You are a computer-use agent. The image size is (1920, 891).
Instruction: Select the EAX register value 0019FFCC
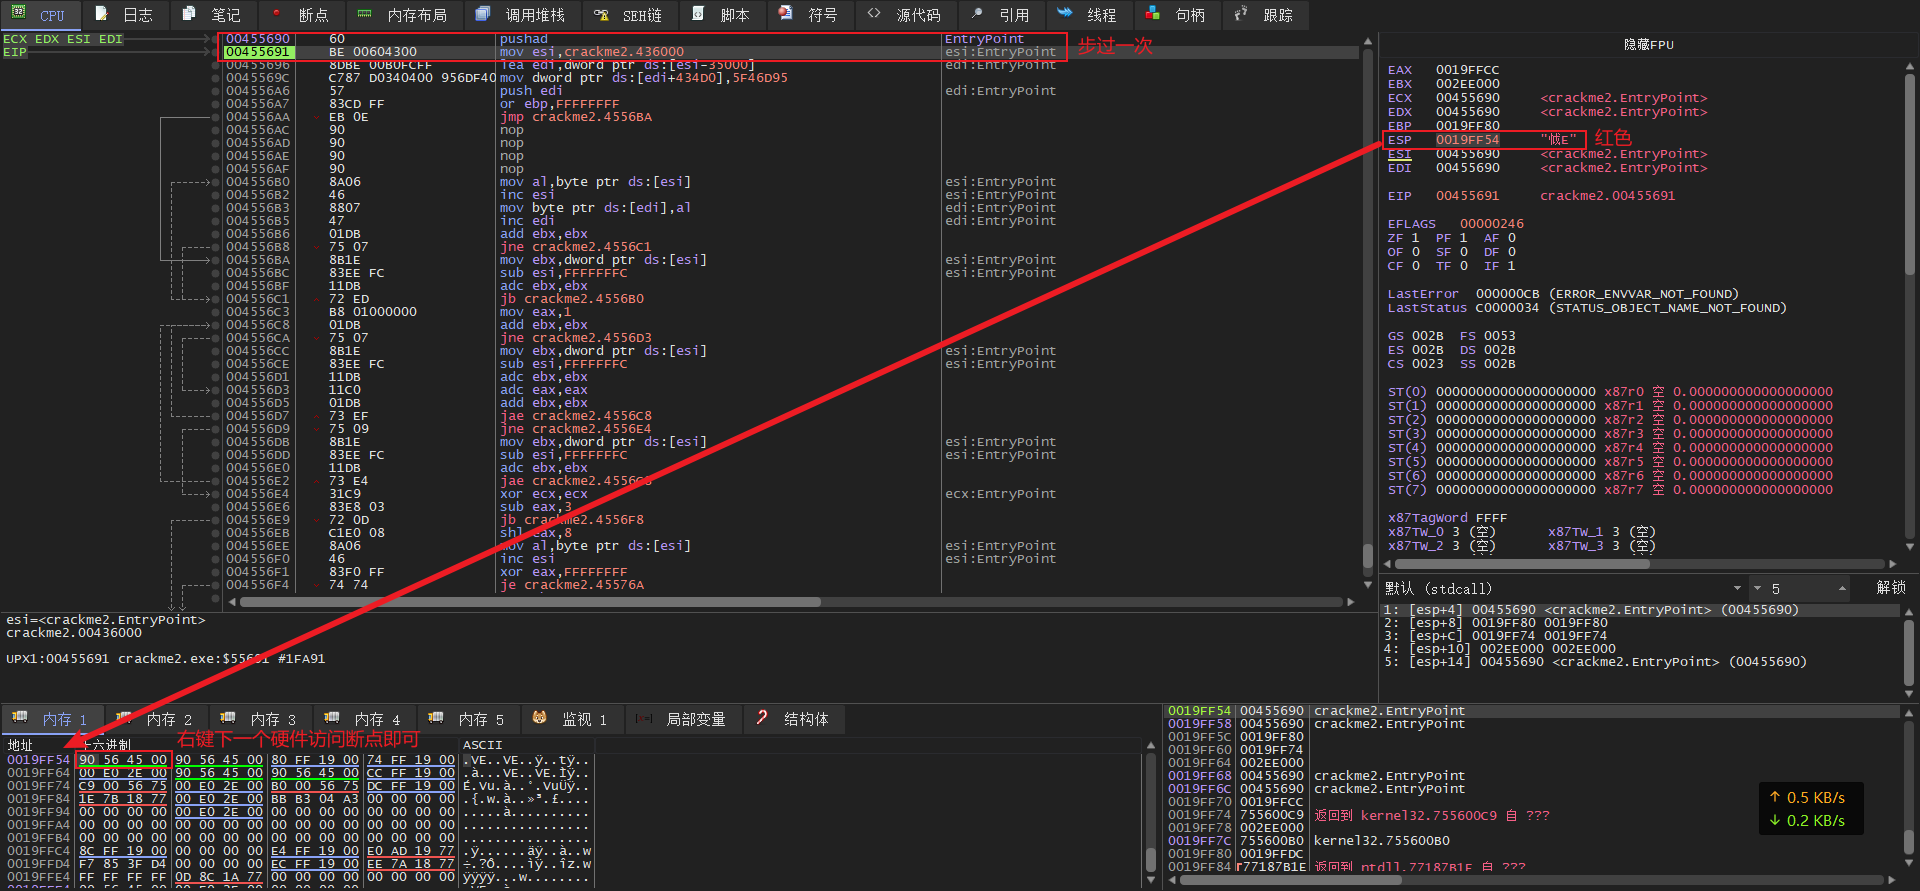(1467, 70)
